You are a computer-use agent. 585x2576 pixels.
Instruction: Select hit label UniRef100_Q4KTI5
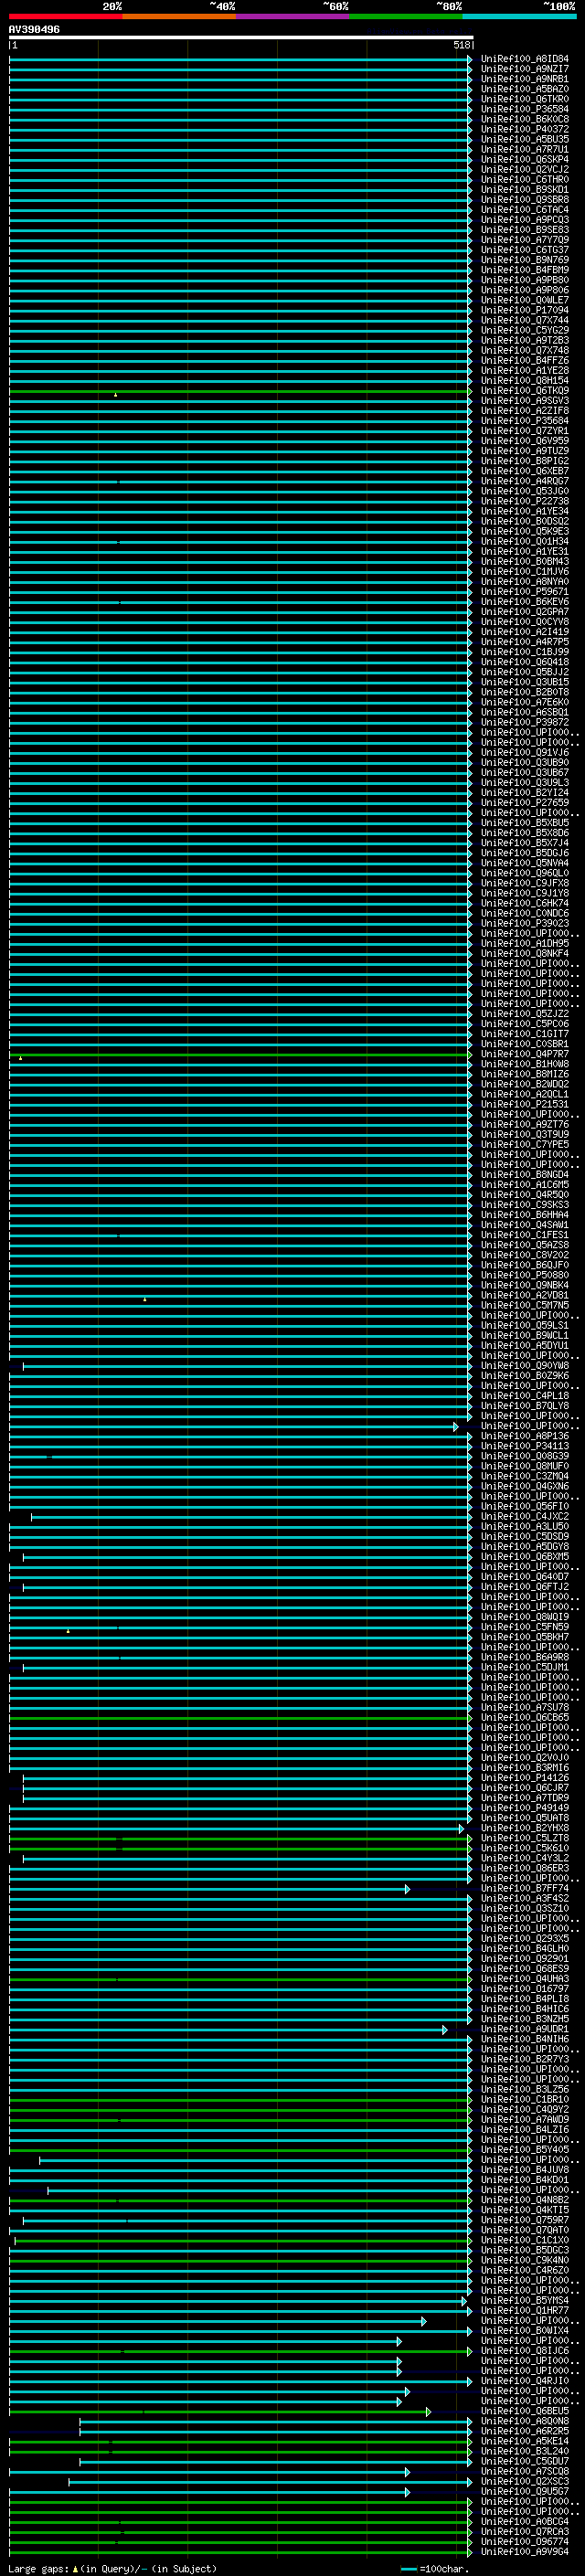525,2209
